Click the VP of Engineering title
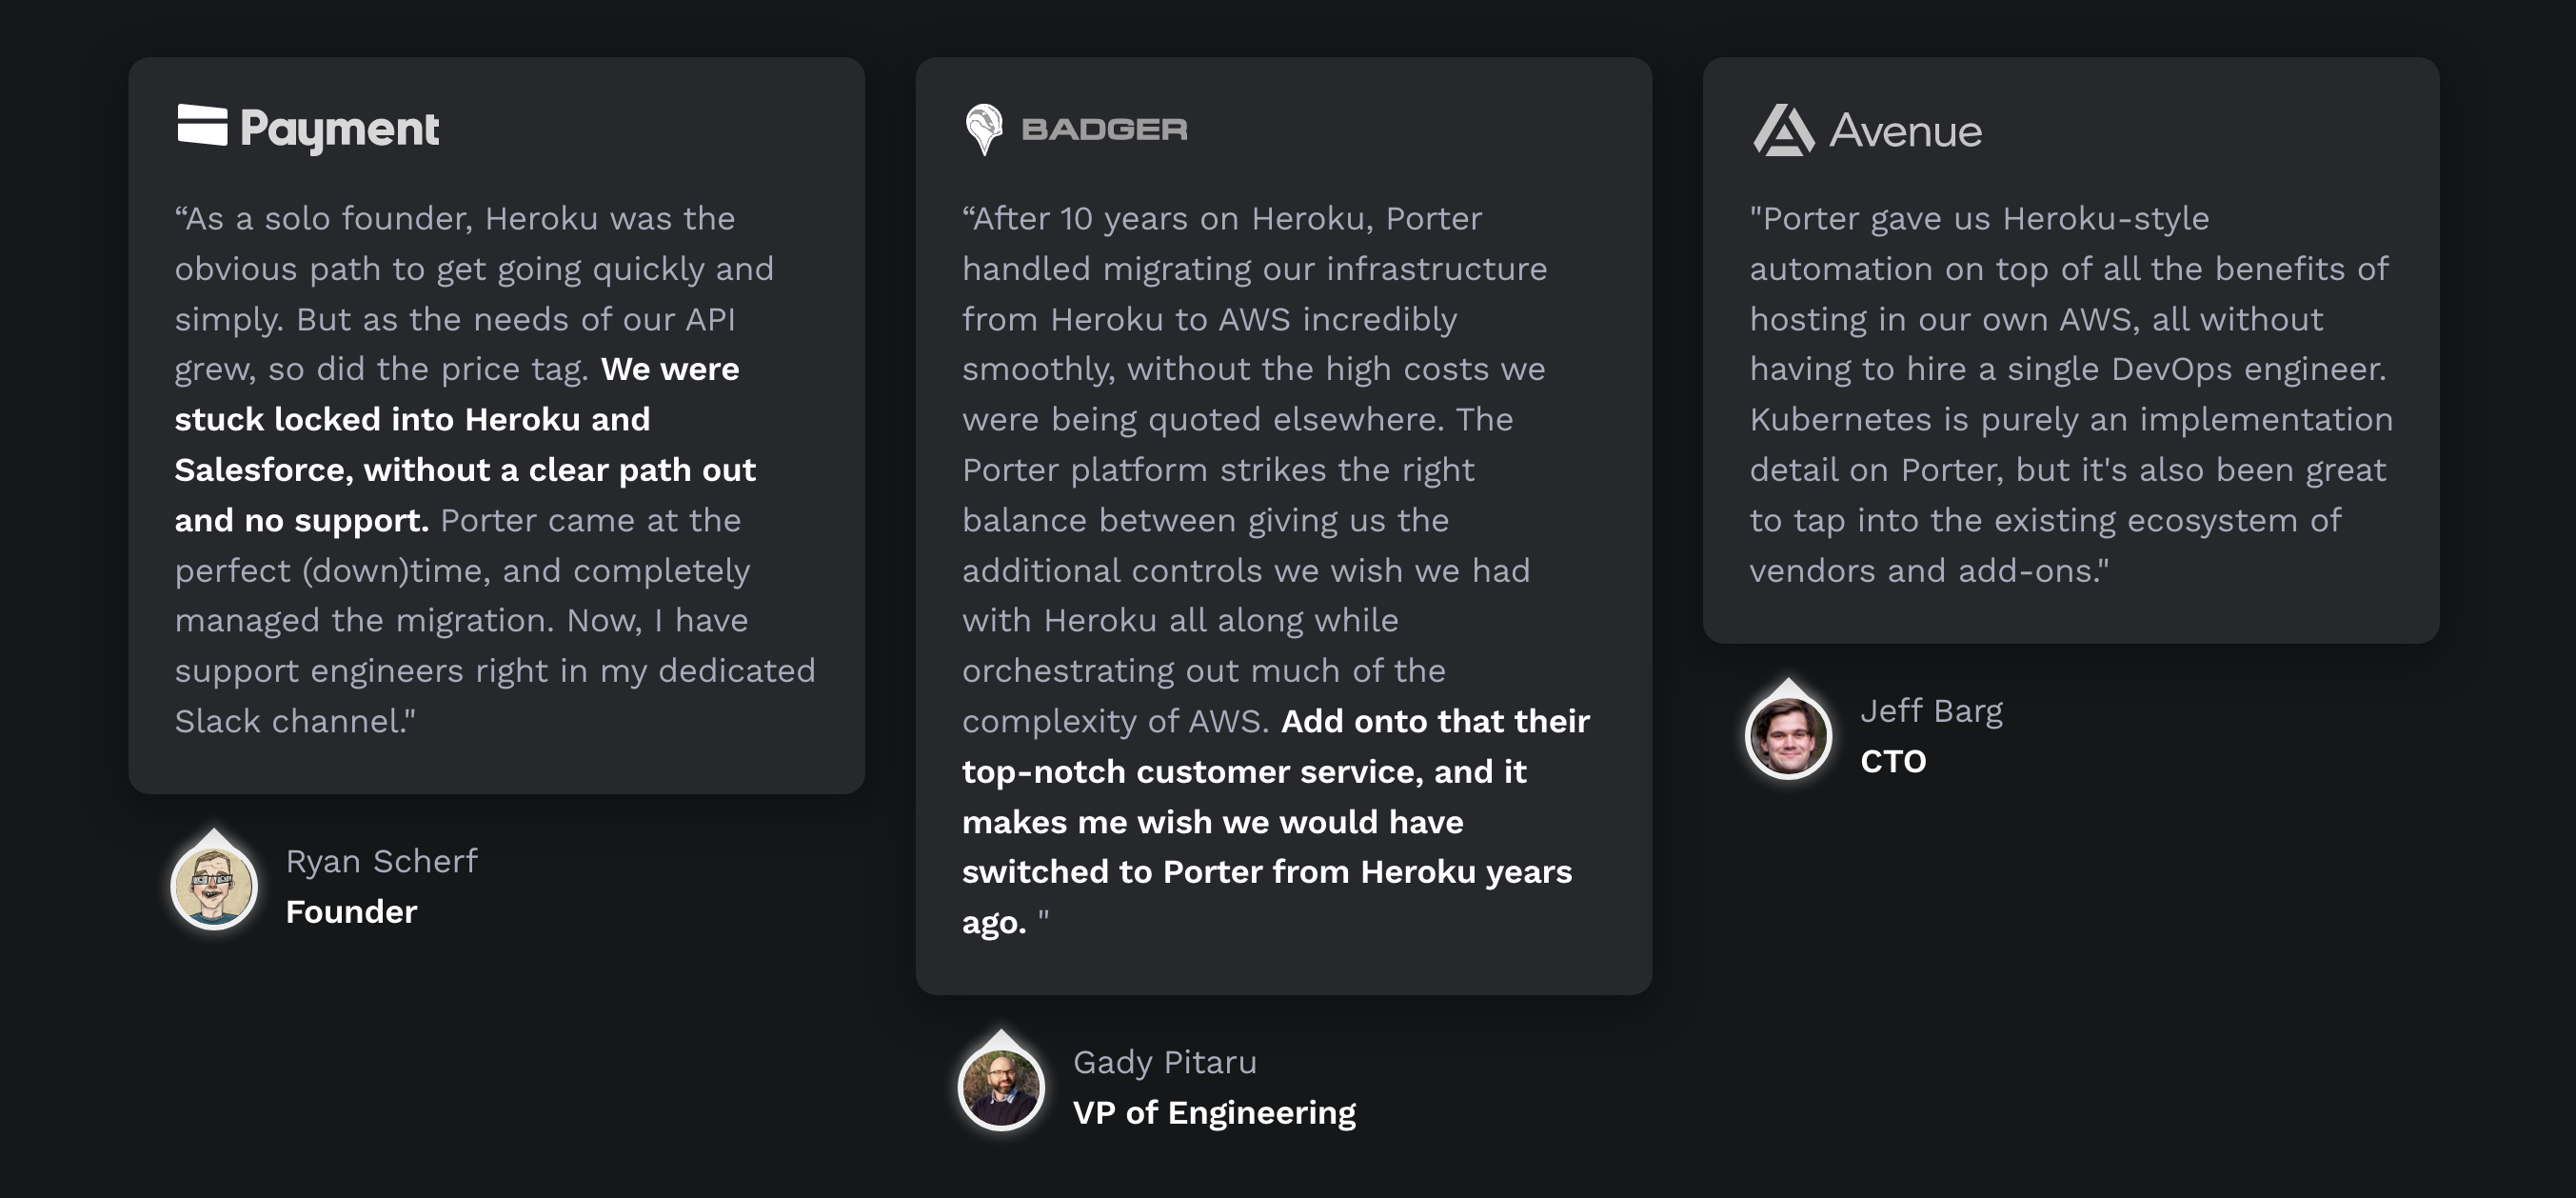2576x1198 pixels. pos(1214,1113)
